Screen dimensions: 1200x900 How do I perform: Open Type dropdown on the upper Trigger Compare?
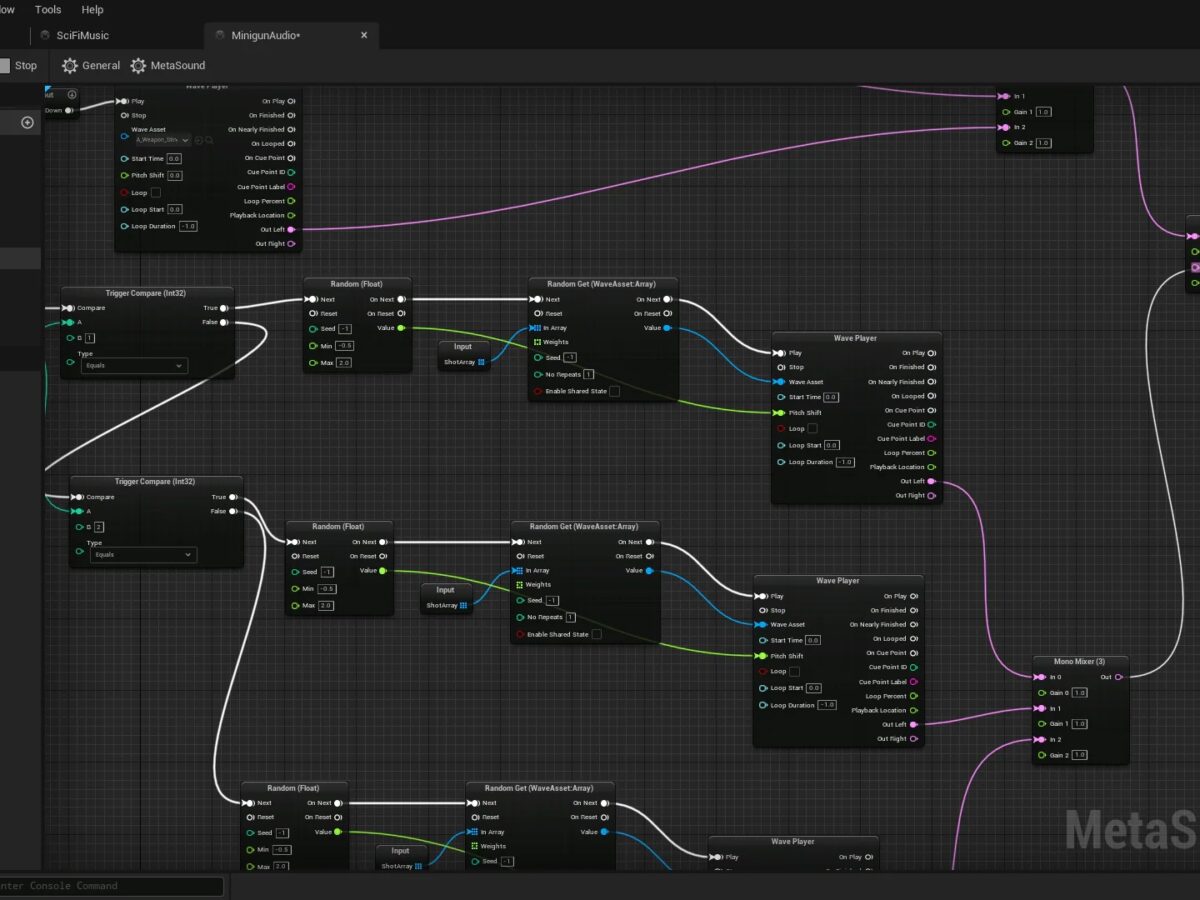(x=137, y=367)
